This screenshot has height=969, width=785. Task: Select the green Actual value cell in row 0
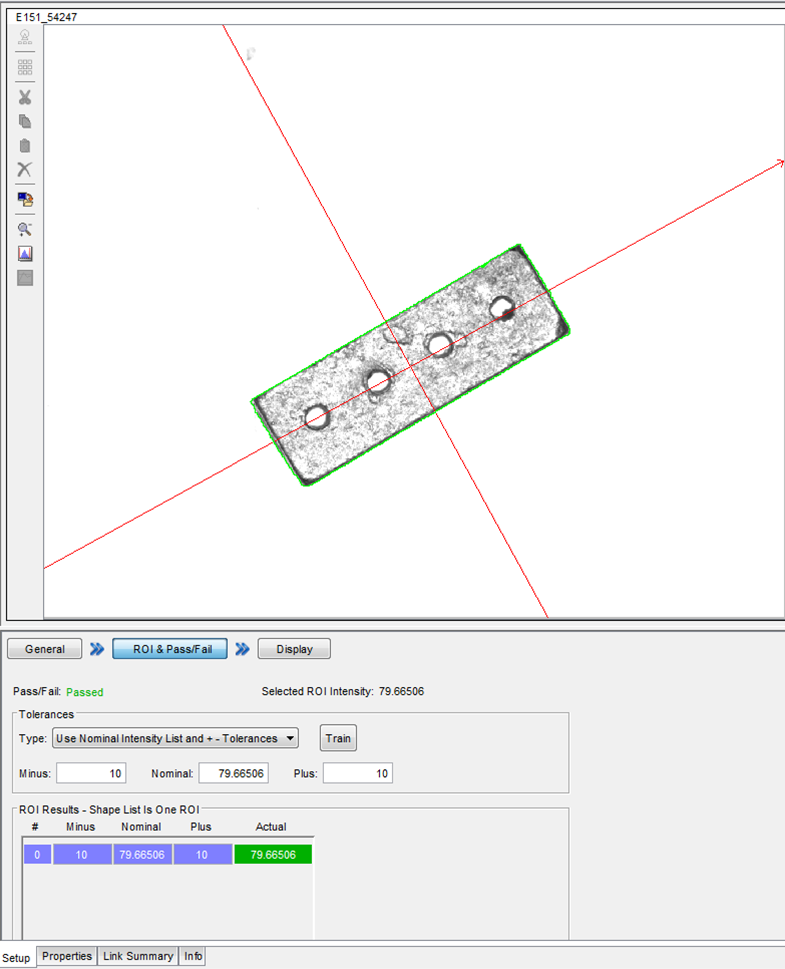pos(273,854)
